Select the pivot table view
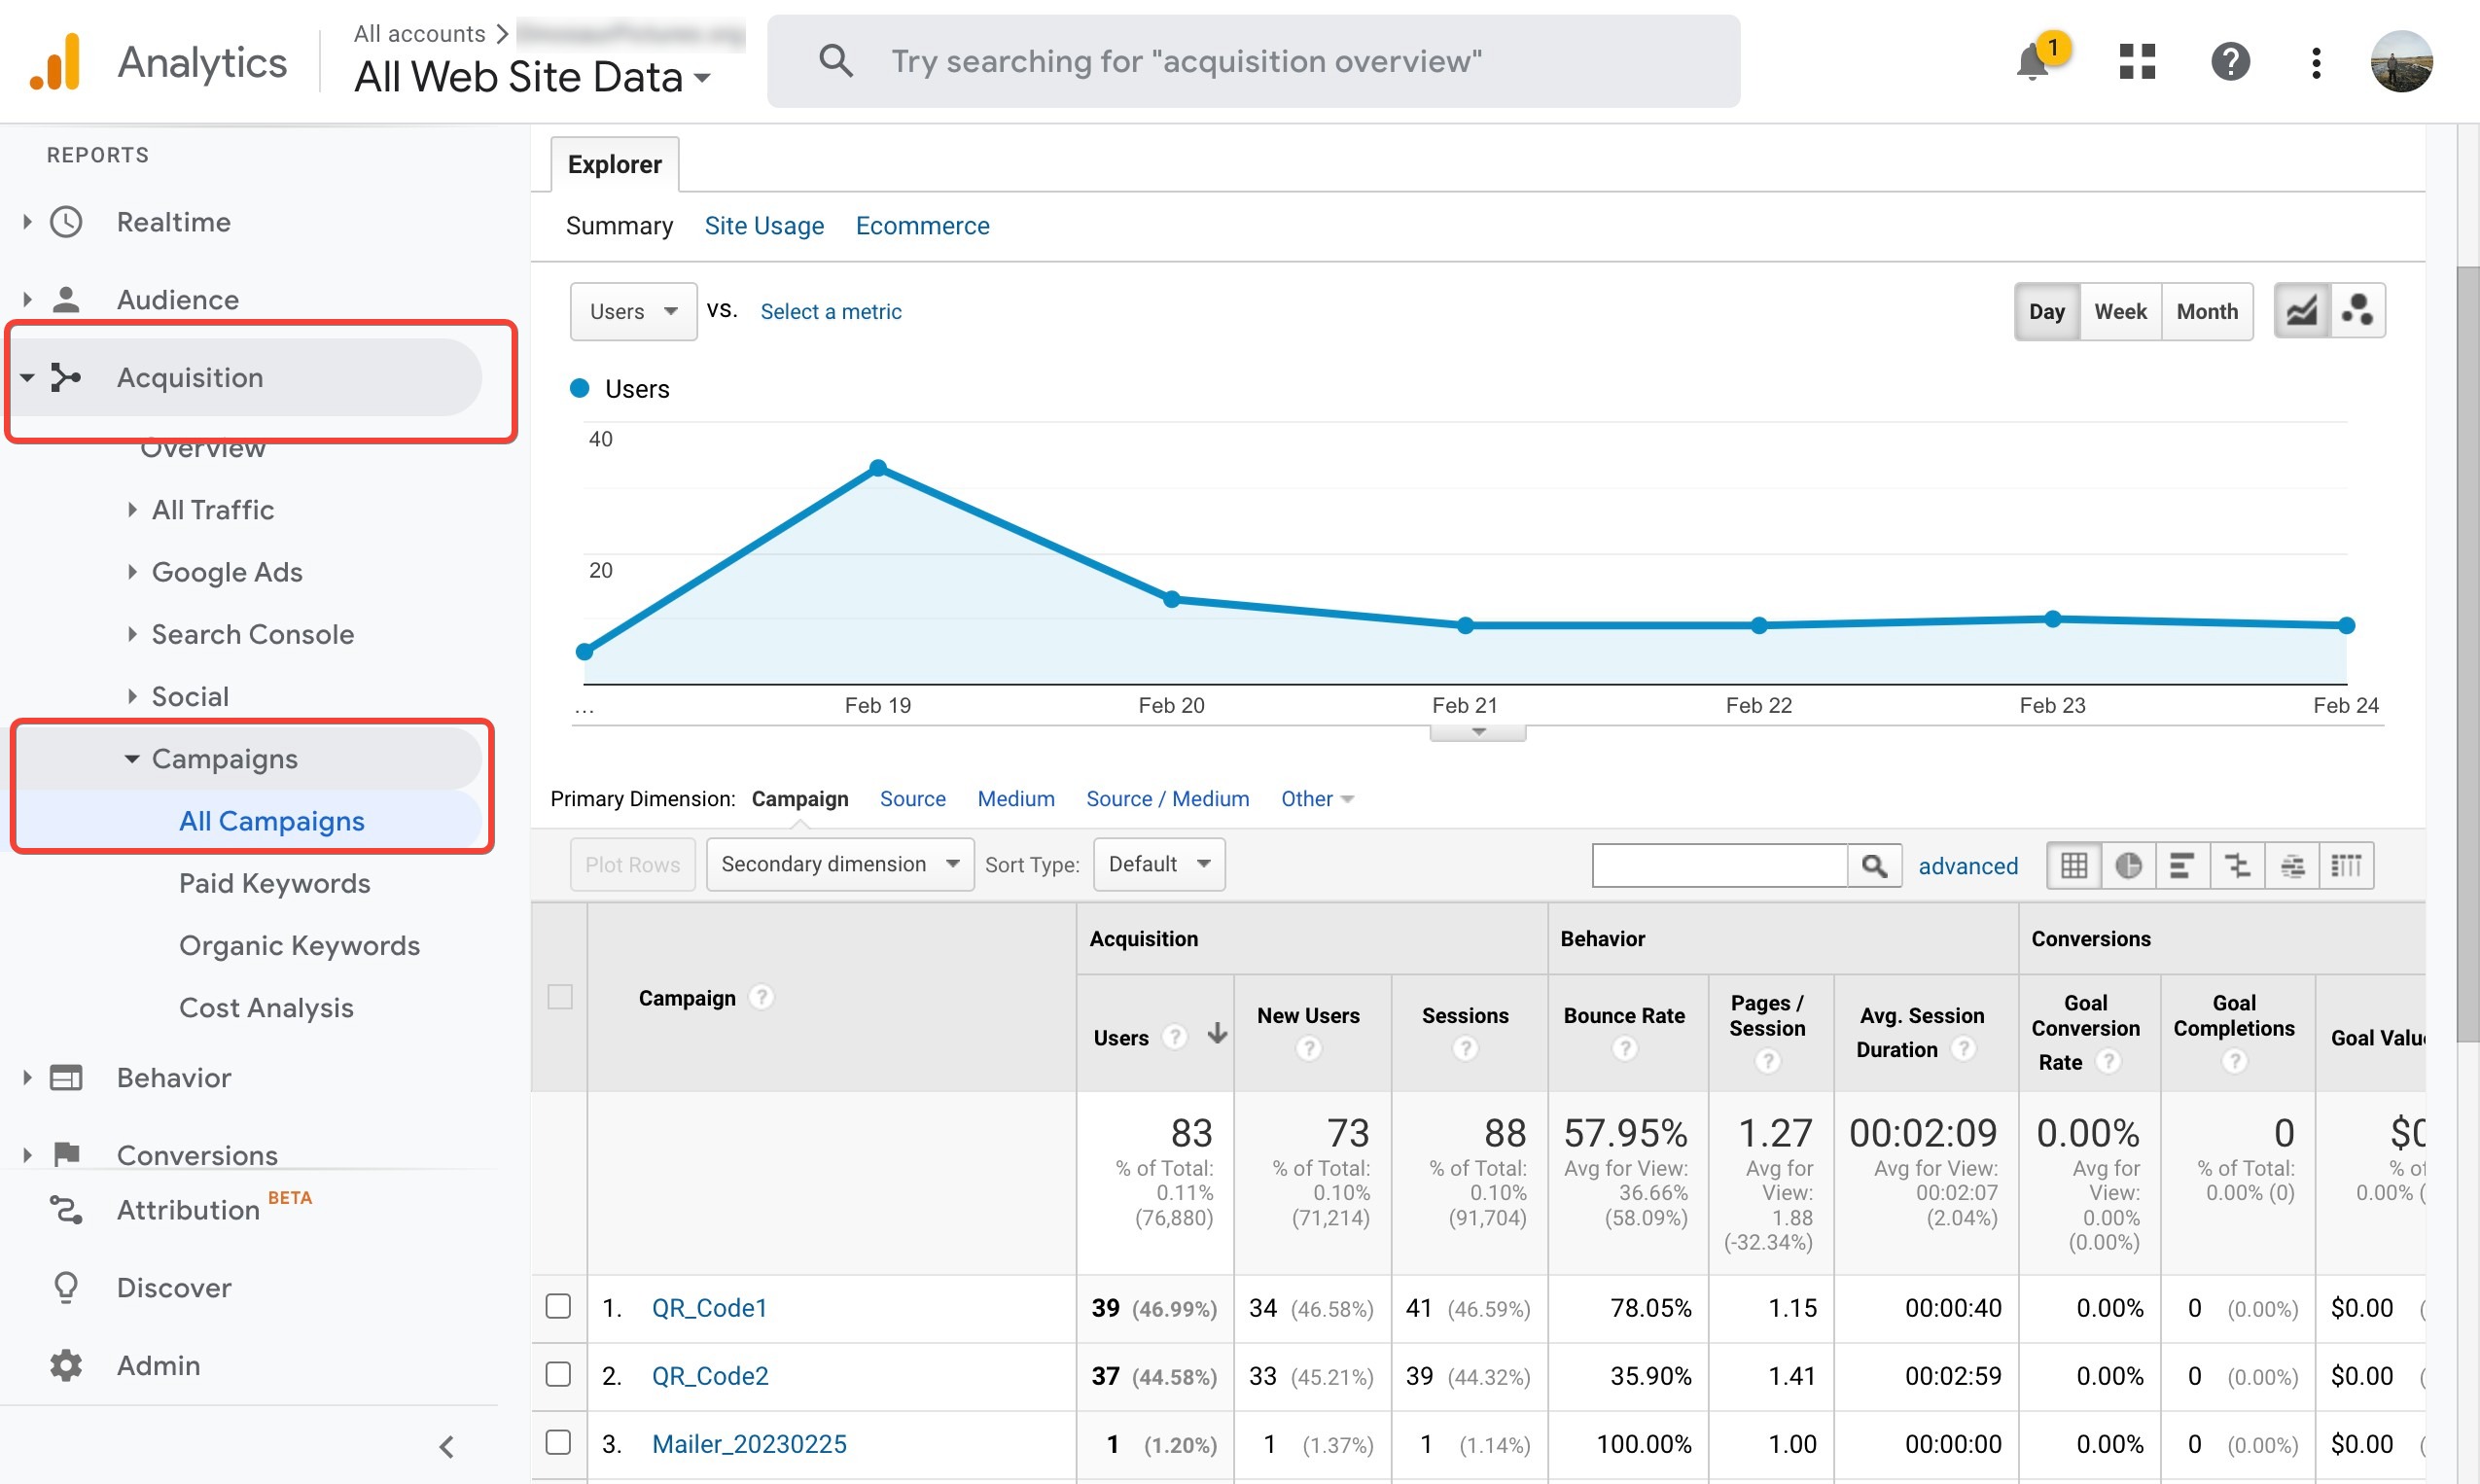 (2348, 865)
